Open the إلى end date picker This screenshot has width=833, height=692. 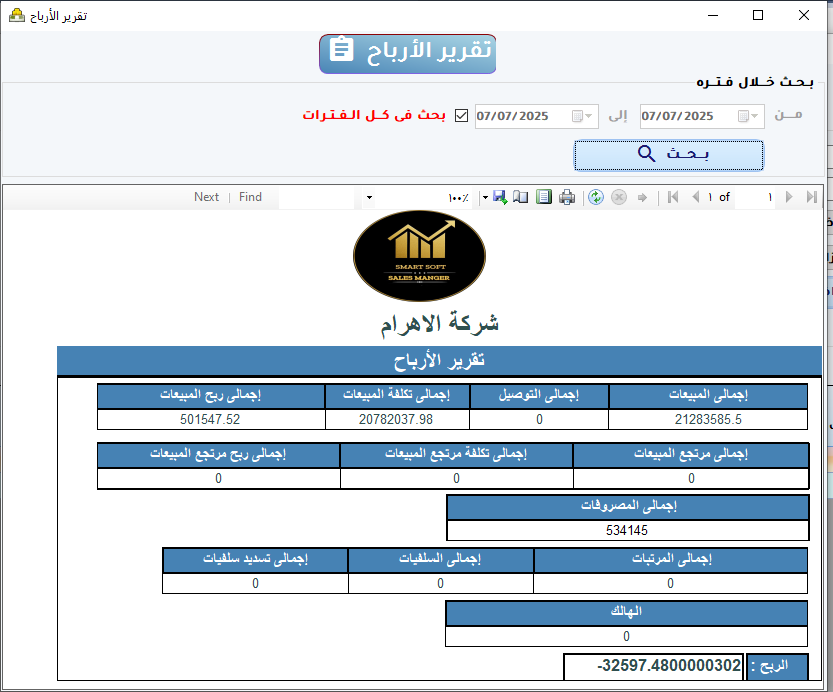588,115
